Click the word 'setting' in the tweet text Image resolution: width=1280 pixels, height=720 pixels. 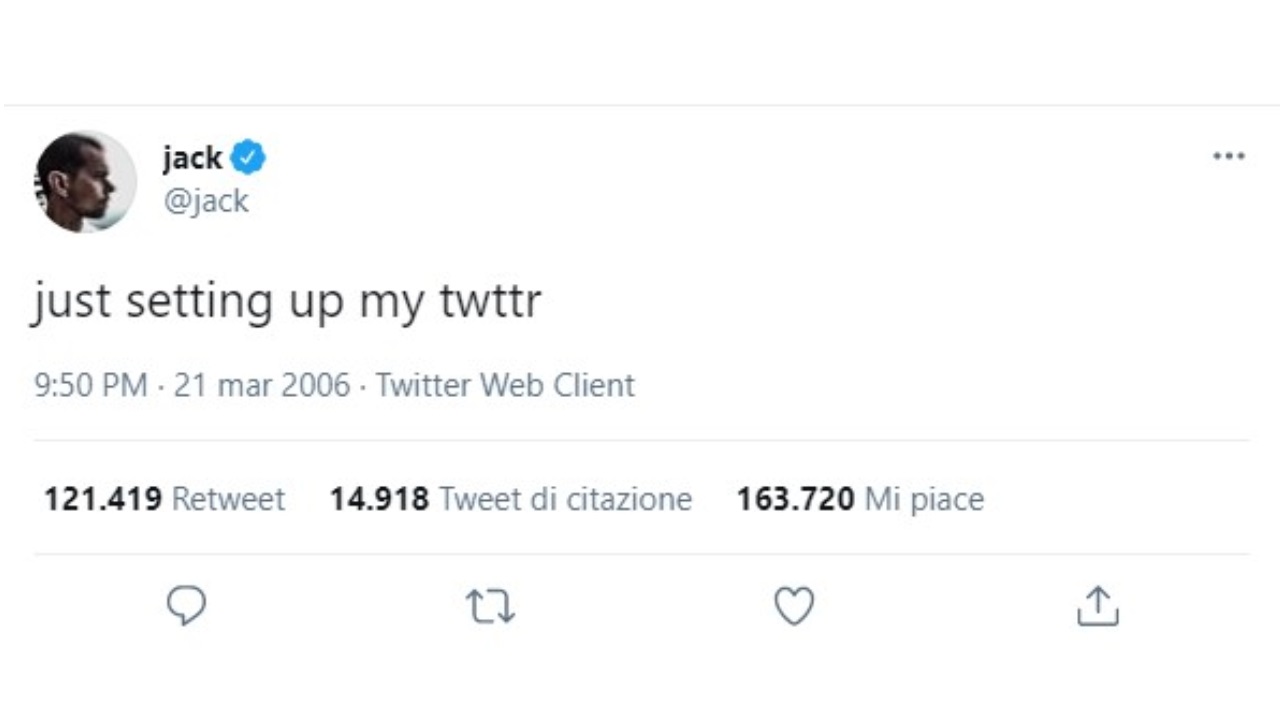click(198, 301)
